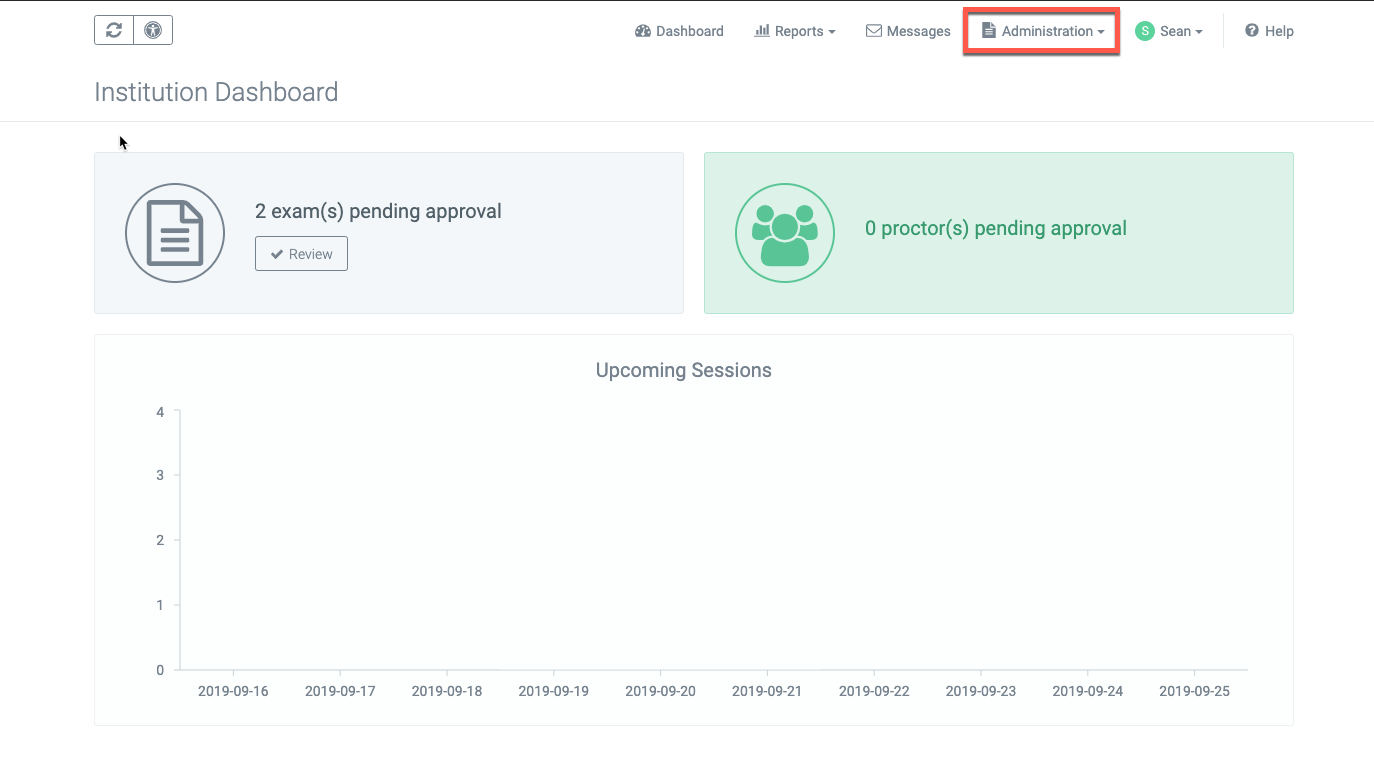Viewport: 1374px width, 780px height.
Task: Open the Reports dropdown menu
Action: (x=795, y=31)
